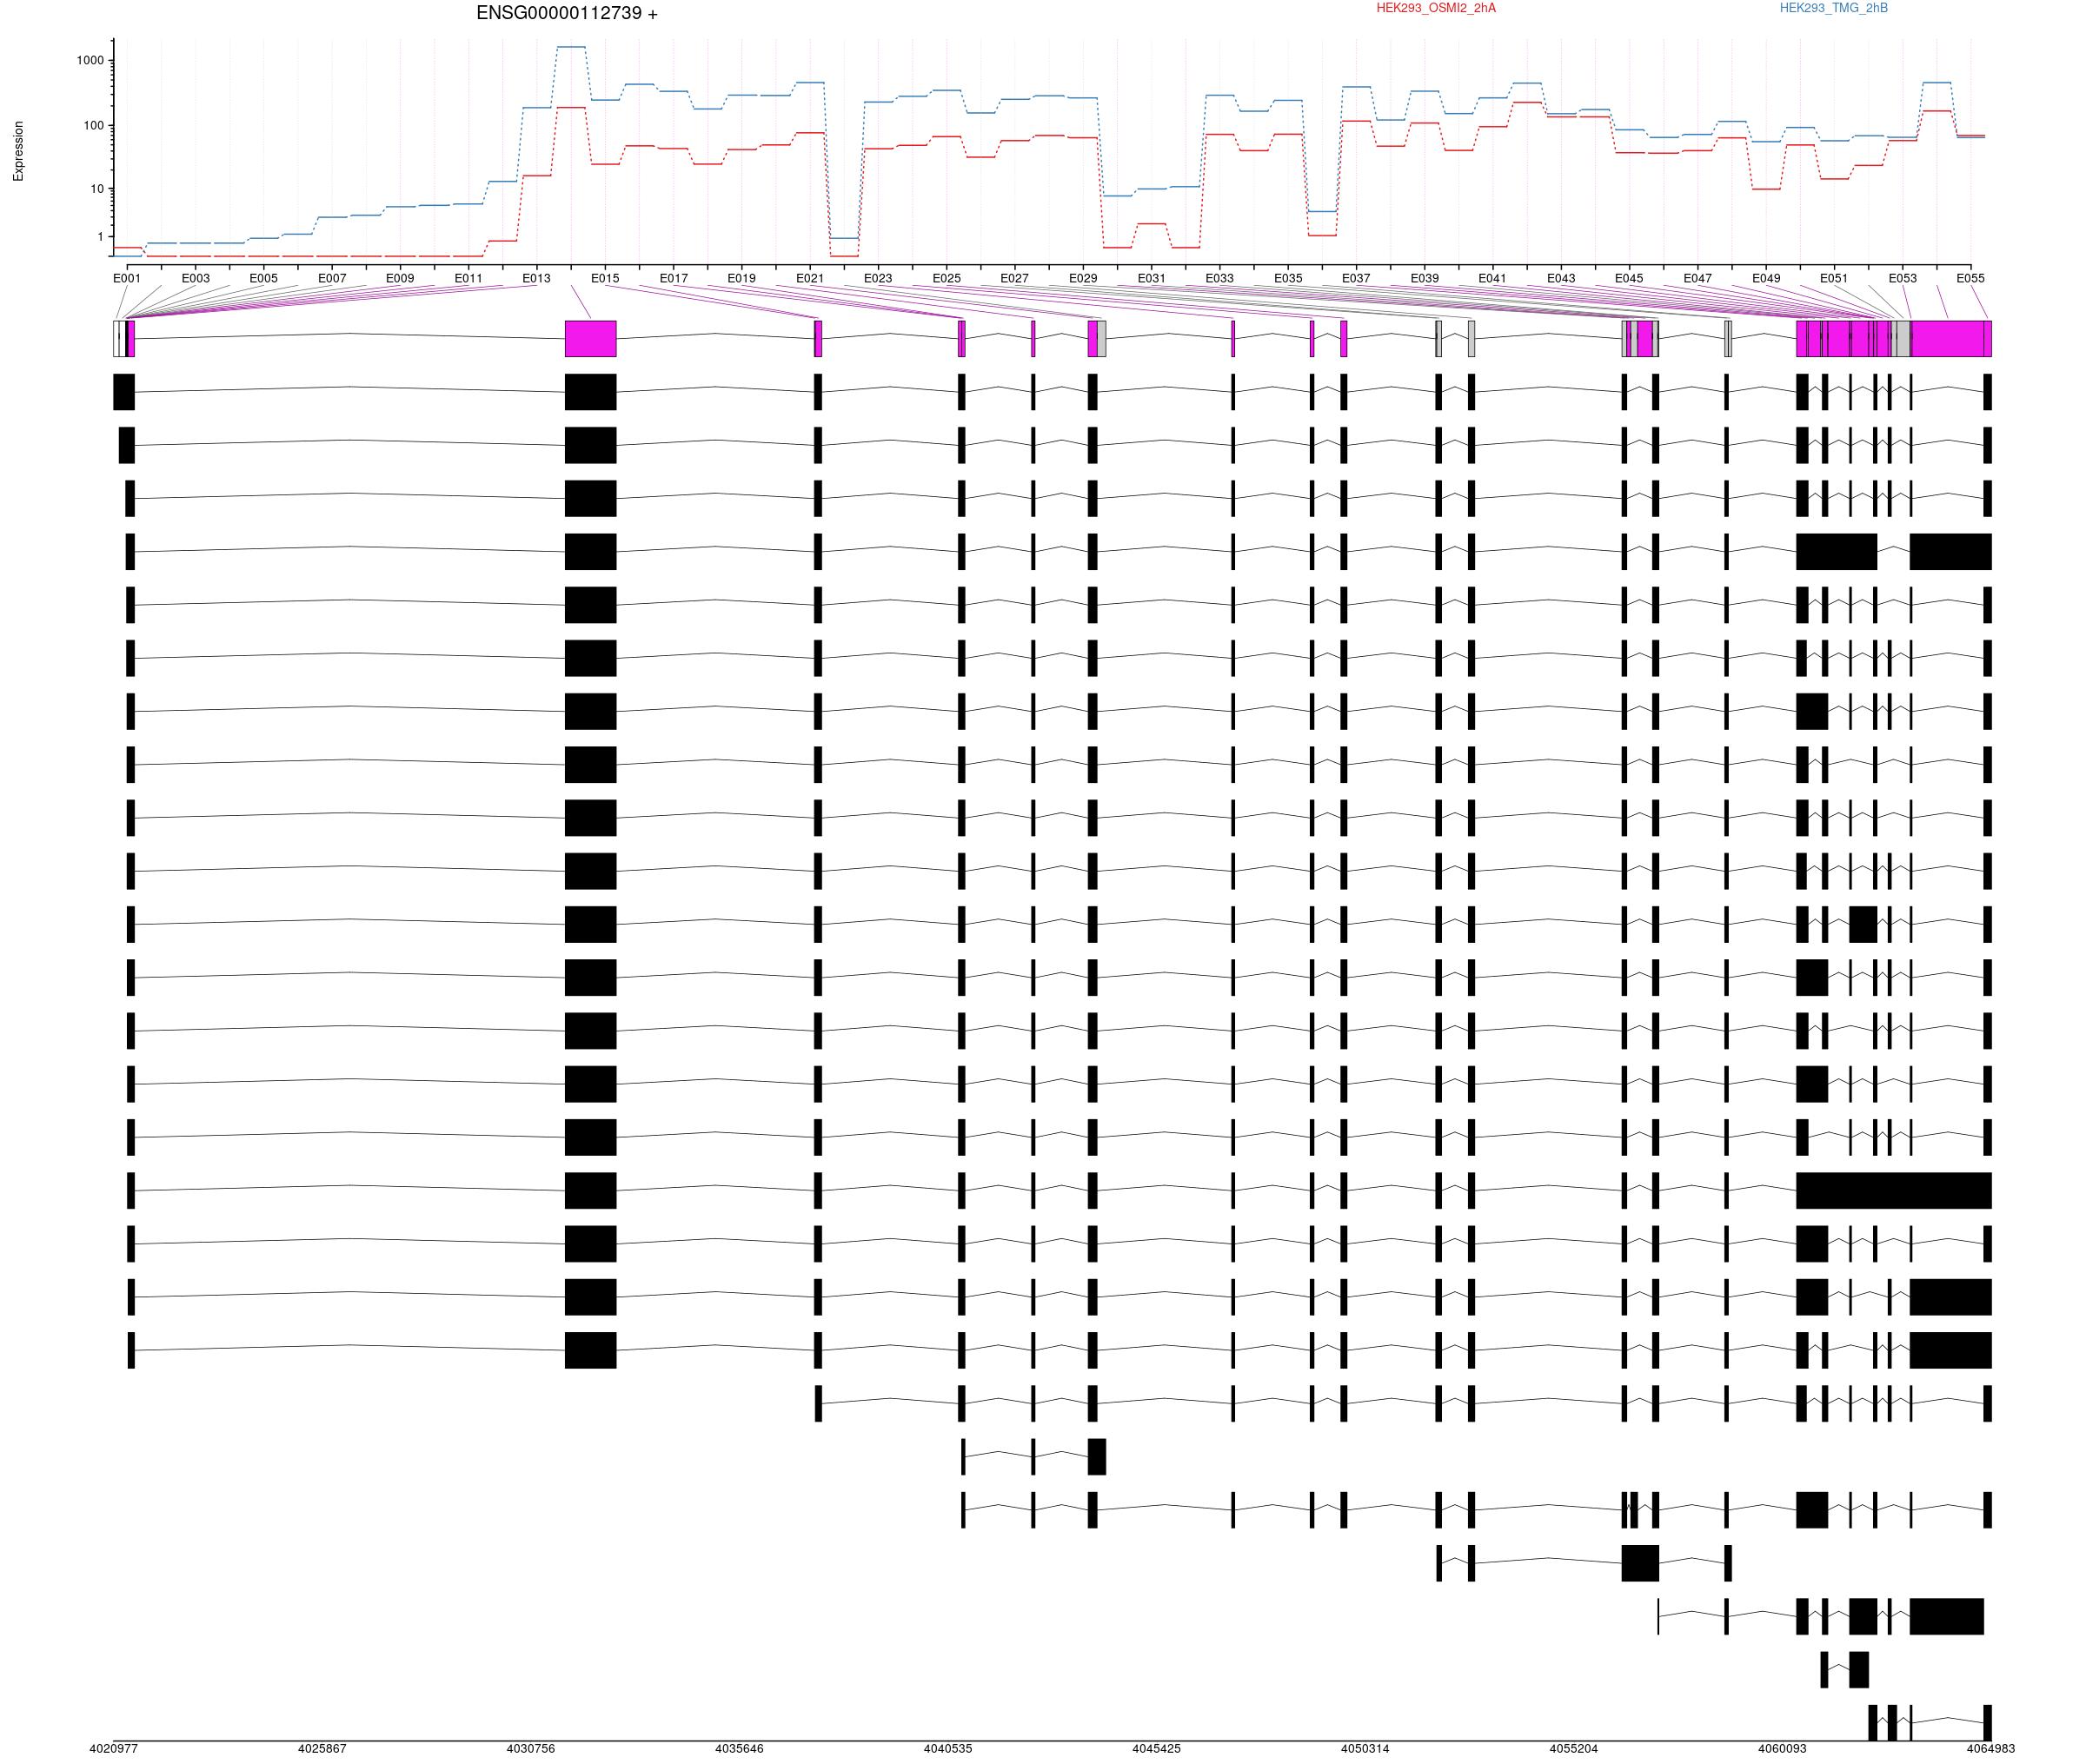Select exon label E001
Image resolution: width=2086 pixels, height=1764 pixels.
click(x=127, y=278)
